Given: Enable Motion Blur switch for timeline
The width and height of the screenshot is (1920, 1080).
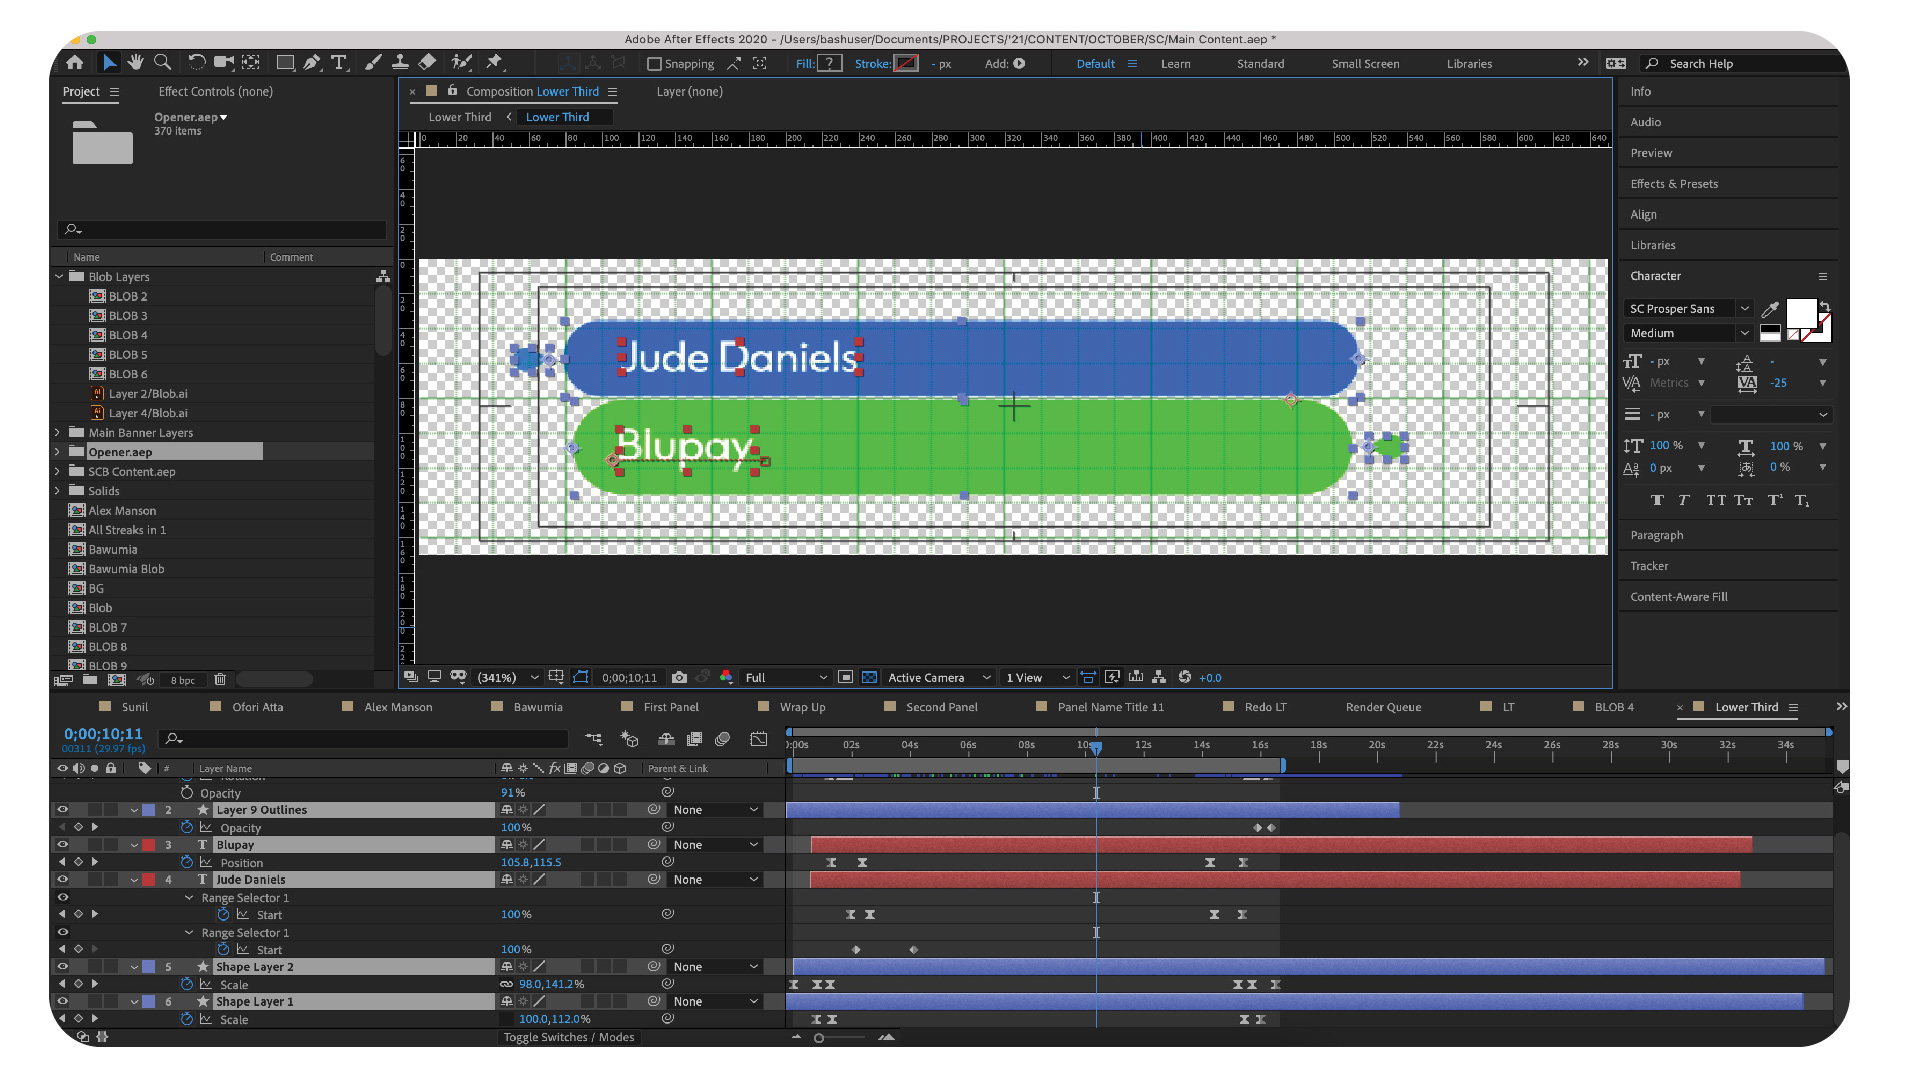Looking at the screenshot, I should click(x=723, y=739).
